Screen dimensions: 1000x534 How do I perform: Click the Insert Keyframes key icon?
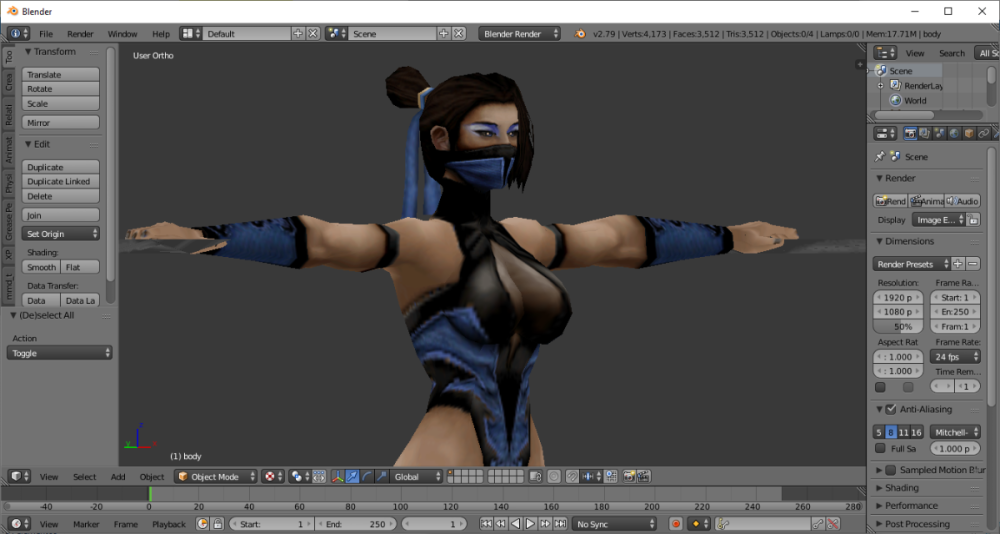pyautogui.click(x=818, y=524)
